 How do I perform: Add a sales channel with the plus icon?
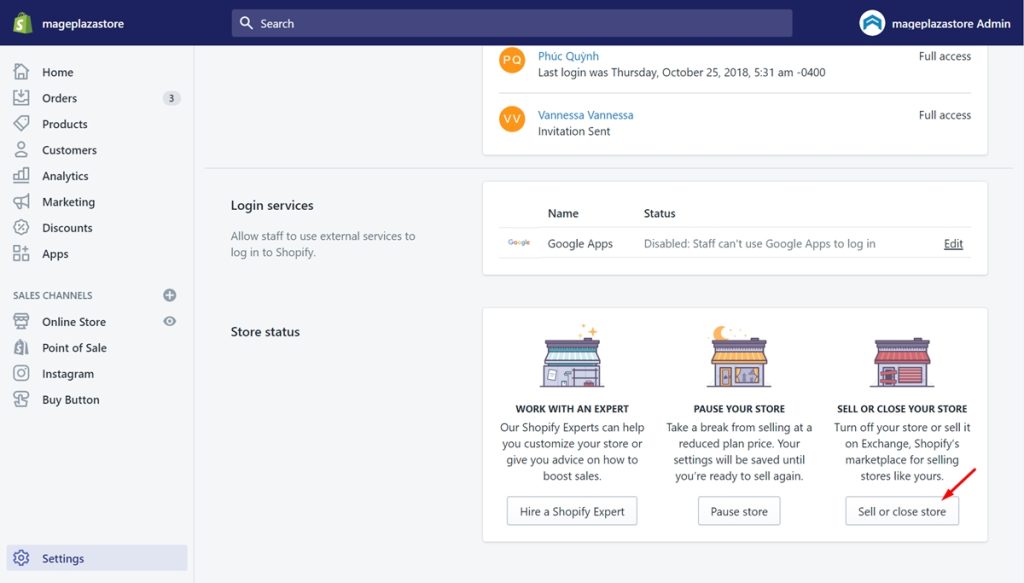170,295
